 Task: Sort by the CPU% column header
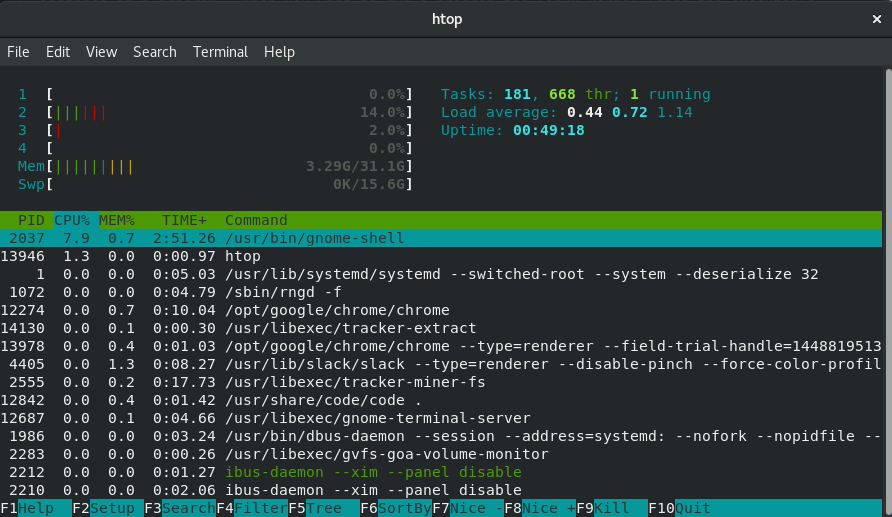[x=72, y=220]
